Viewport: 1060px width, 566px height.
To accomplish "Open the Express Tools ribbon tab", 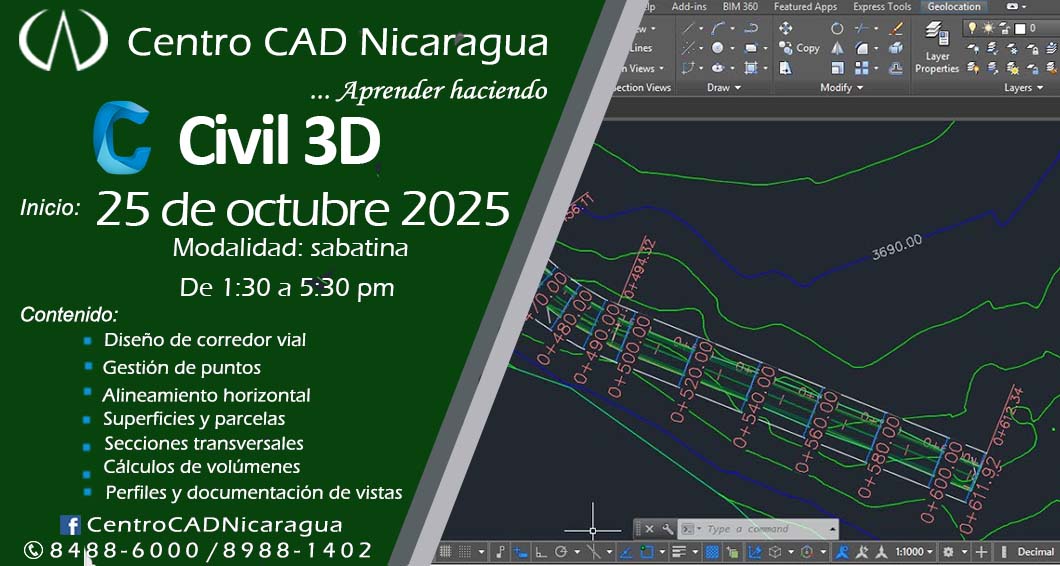I will 882,7.
